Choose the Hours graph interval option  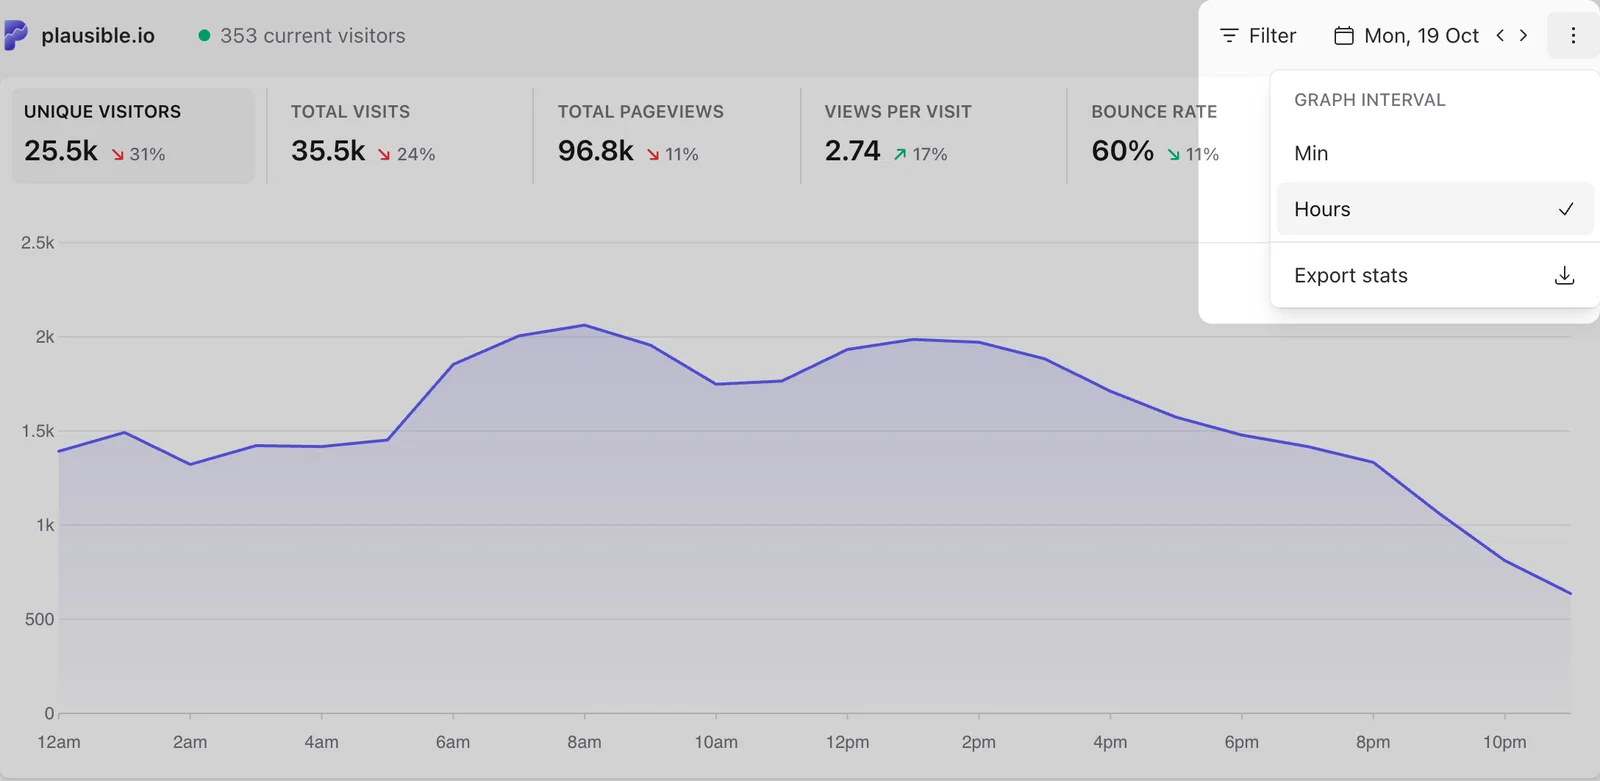pyautogui.click(x=1435, y=209)
